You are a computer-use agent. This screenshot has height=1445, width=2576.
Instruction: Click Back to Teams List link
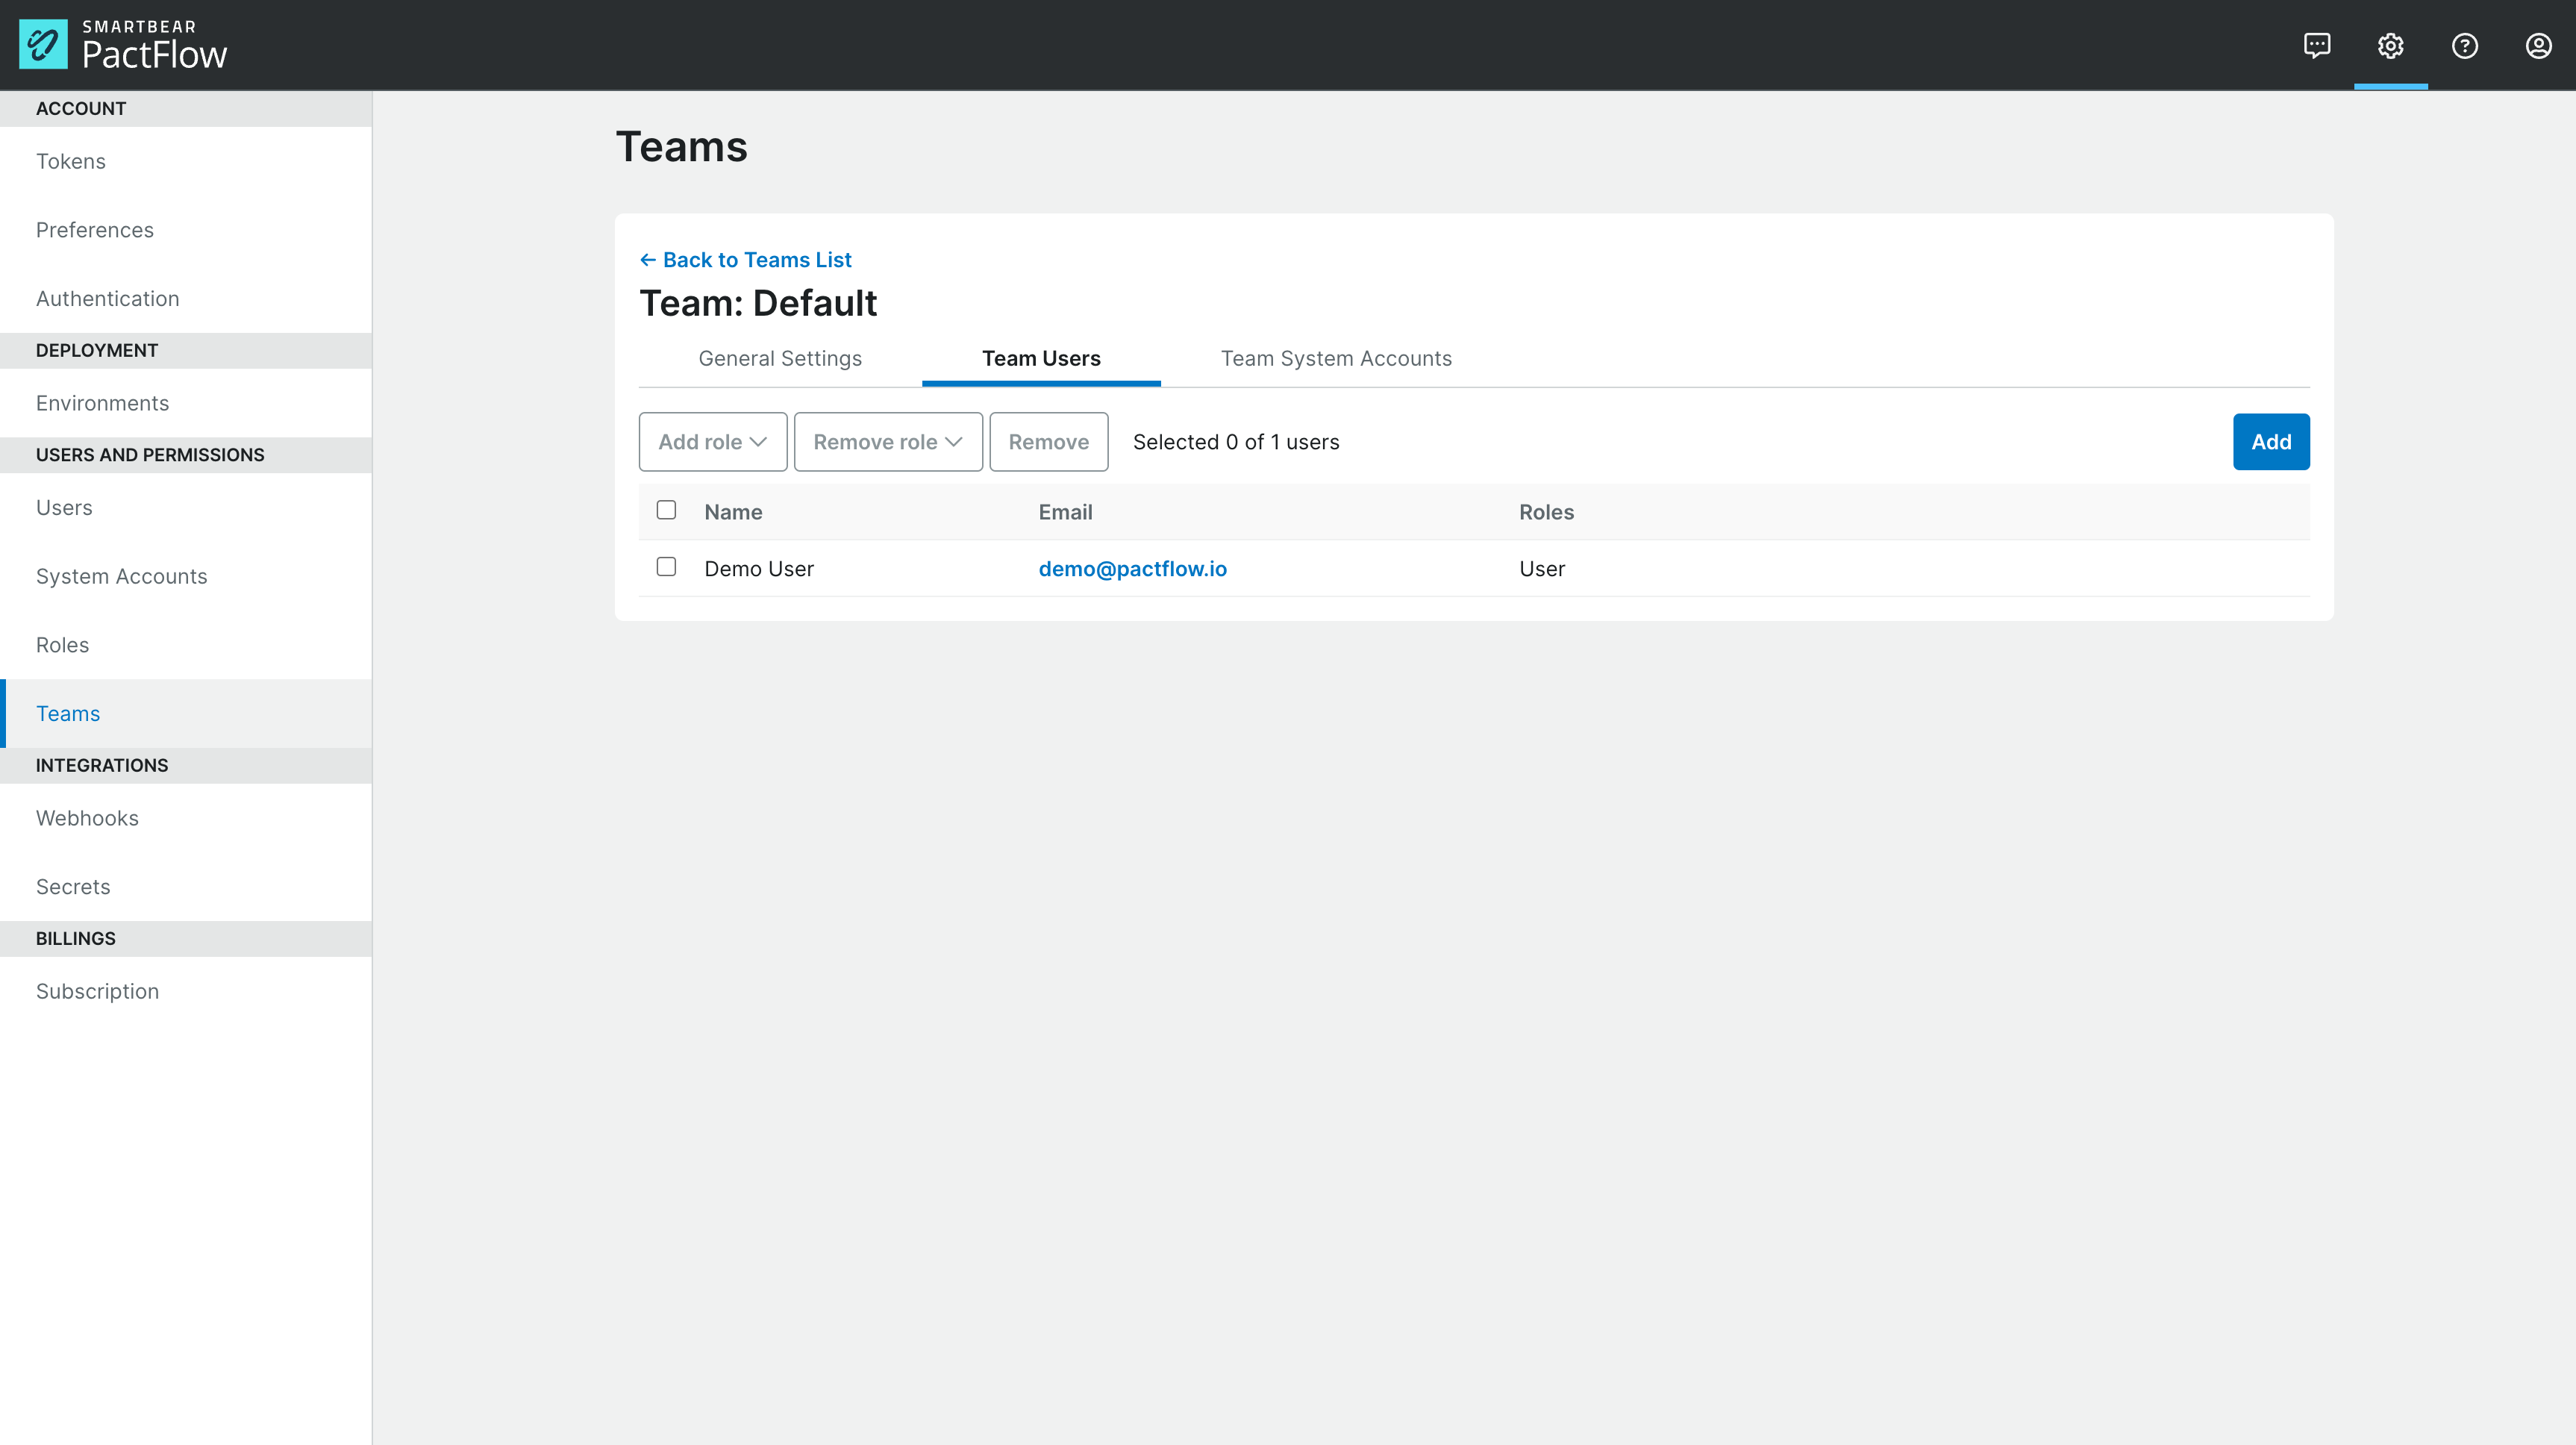coord(745,260)
